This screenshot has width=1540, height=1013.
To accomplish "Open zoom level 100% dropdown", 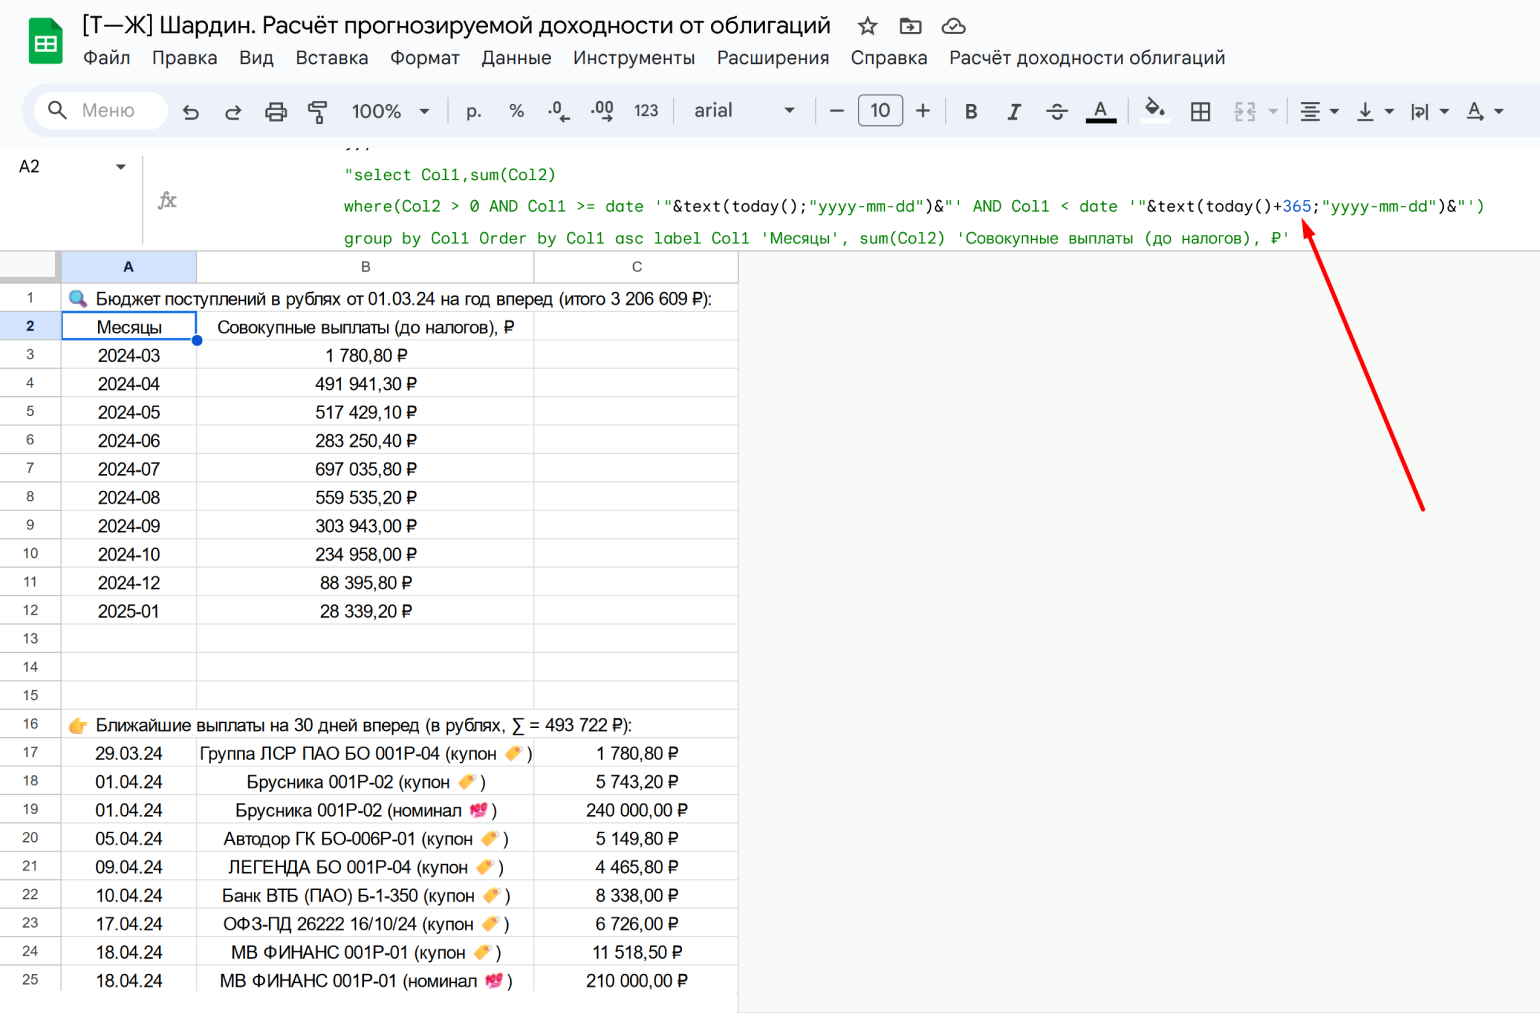I will click(x=390, y=111).
